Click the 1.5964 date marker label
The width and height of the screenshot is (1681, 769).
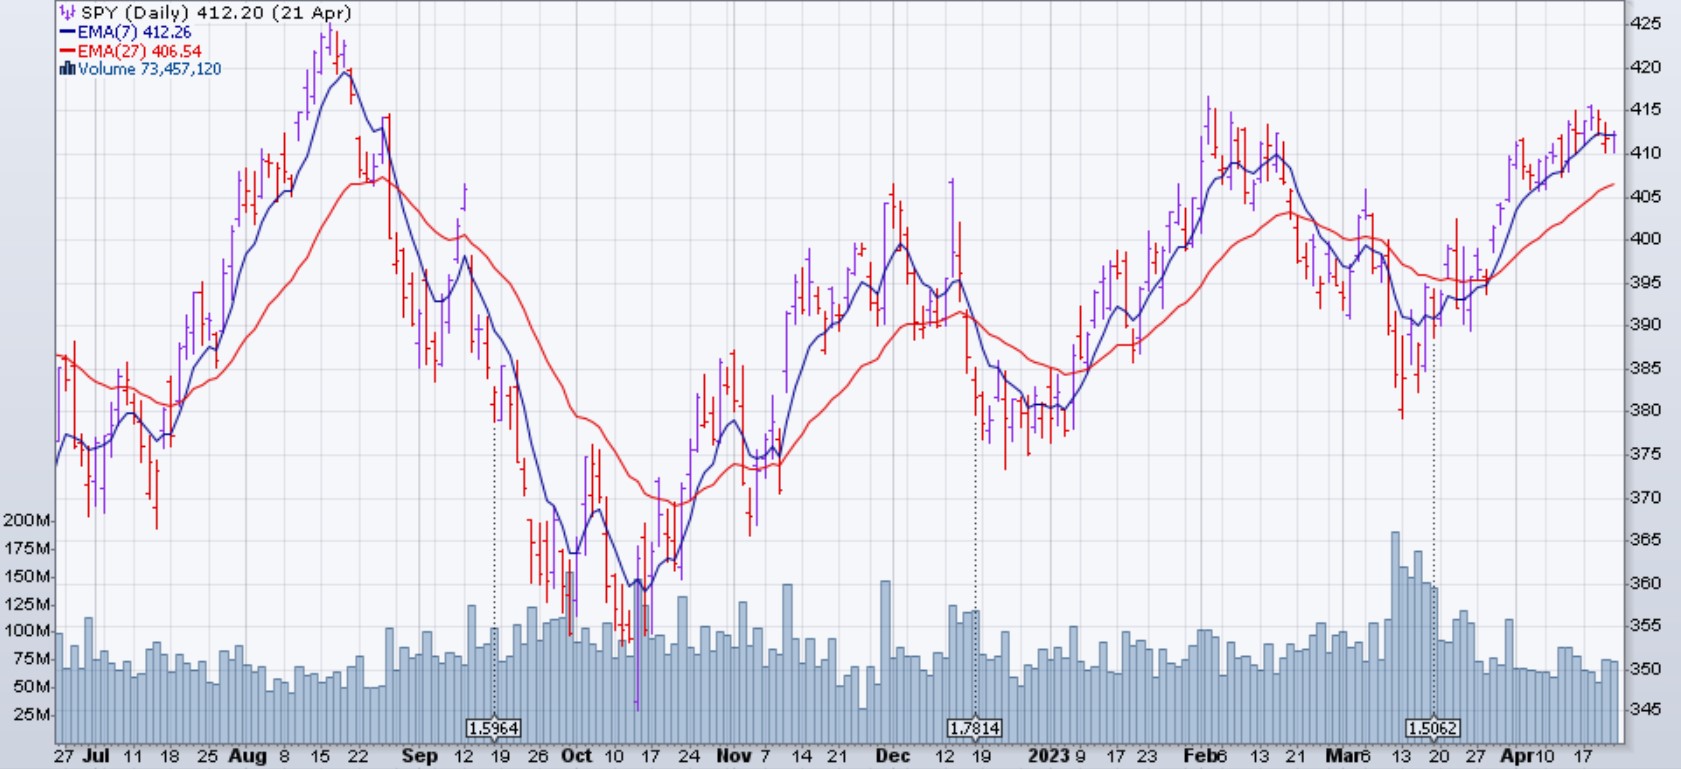coord(494,728)
